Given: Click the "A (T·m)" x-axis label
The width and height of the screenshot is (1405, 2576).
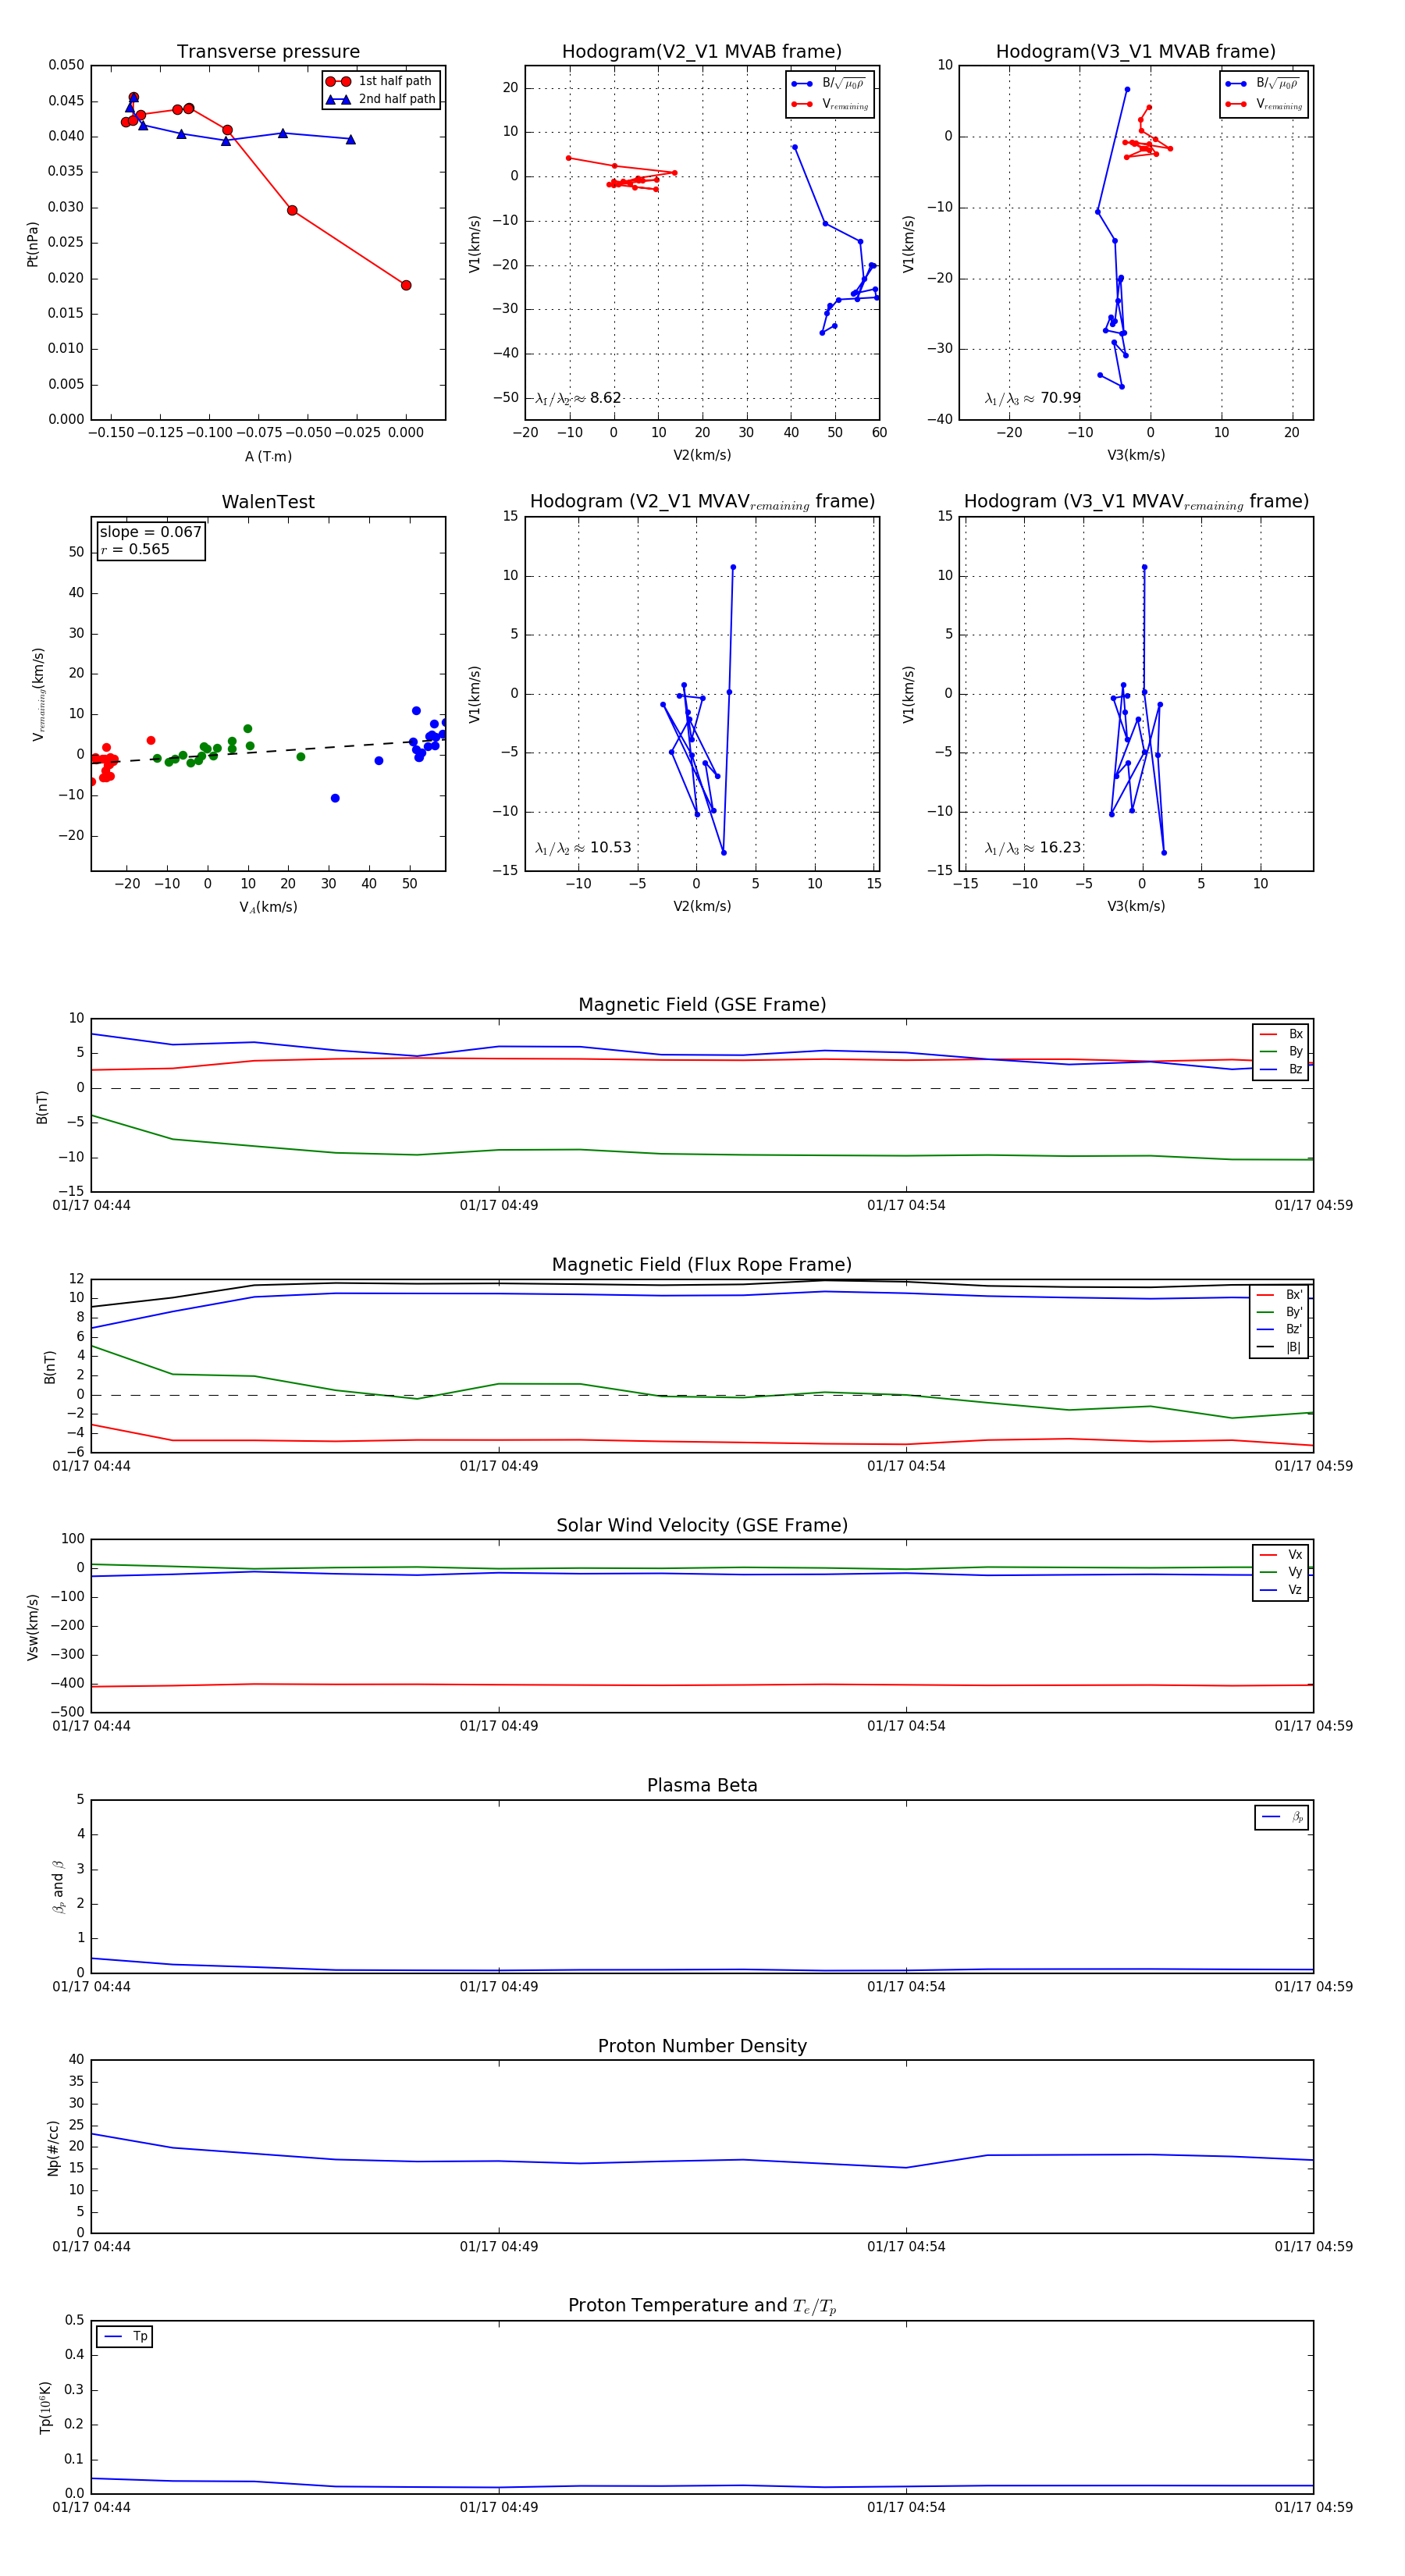Looking at the screenshot, I should pyautogui.click(x=268, y=456).
